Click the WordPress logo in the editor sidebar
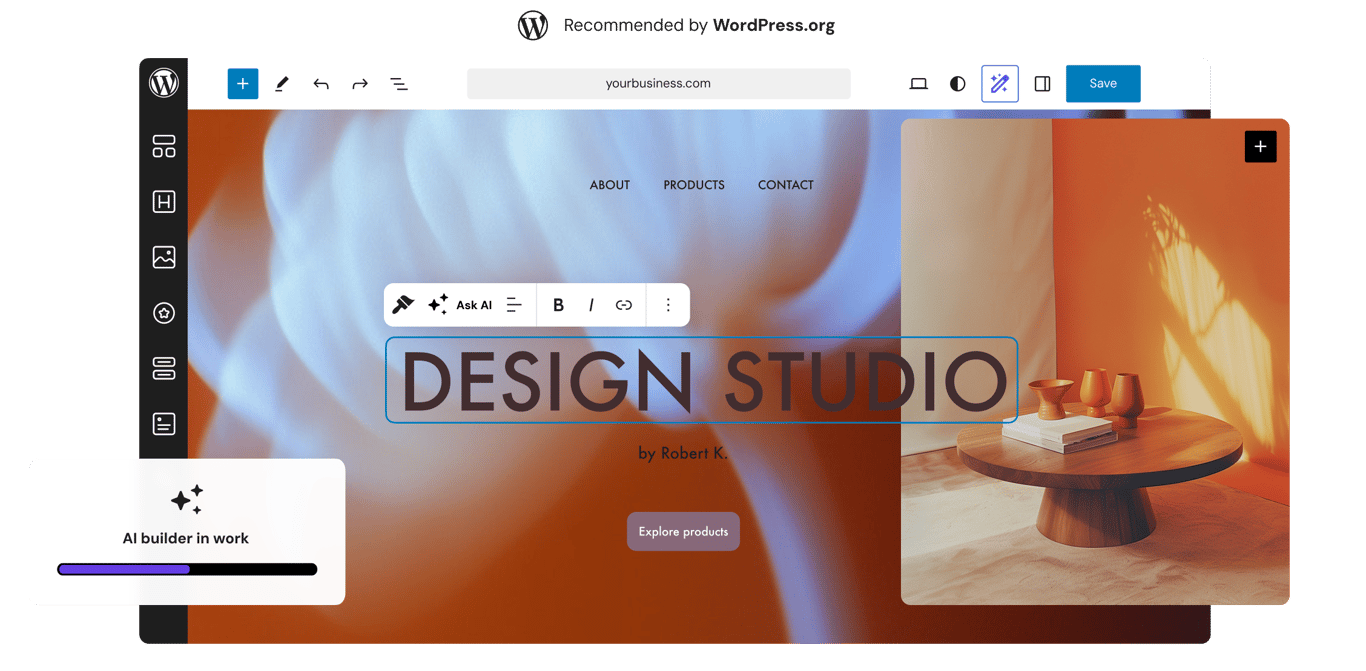This screenshot has width=1366, height=671. coord(164,83)
